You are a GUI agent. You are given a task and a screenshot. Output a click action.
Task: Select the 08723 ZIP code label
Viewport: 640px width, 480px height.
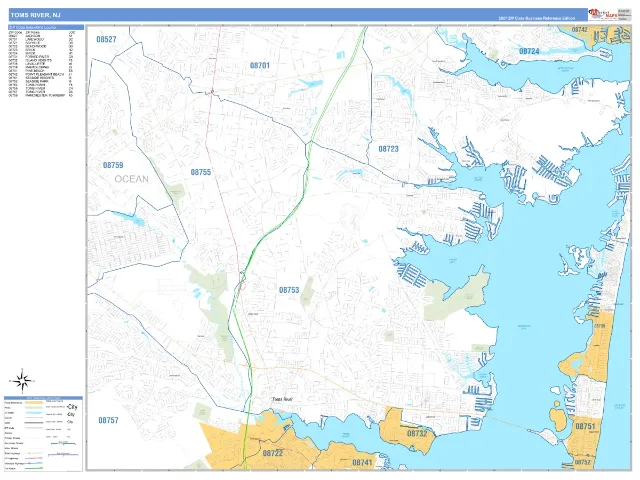click(388, 149)
